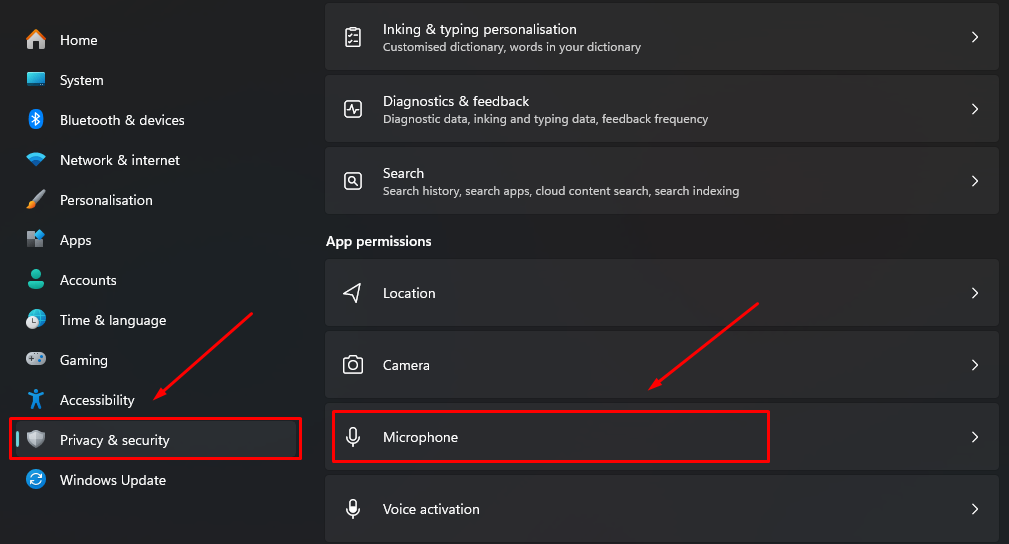
Task: Click the Apps icon in sidebar
Action: pyautogui.click(x=36, y=239)
